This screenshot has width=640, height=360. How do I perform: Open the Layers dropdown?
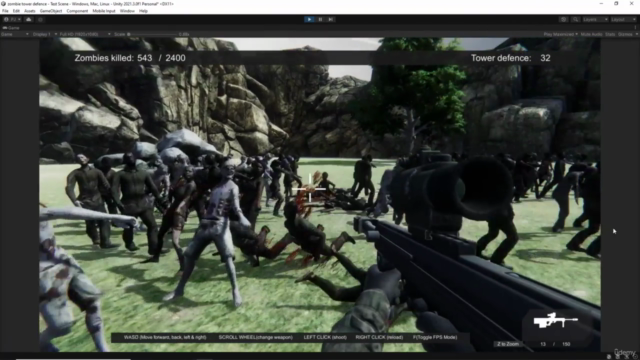pos(595,19)
